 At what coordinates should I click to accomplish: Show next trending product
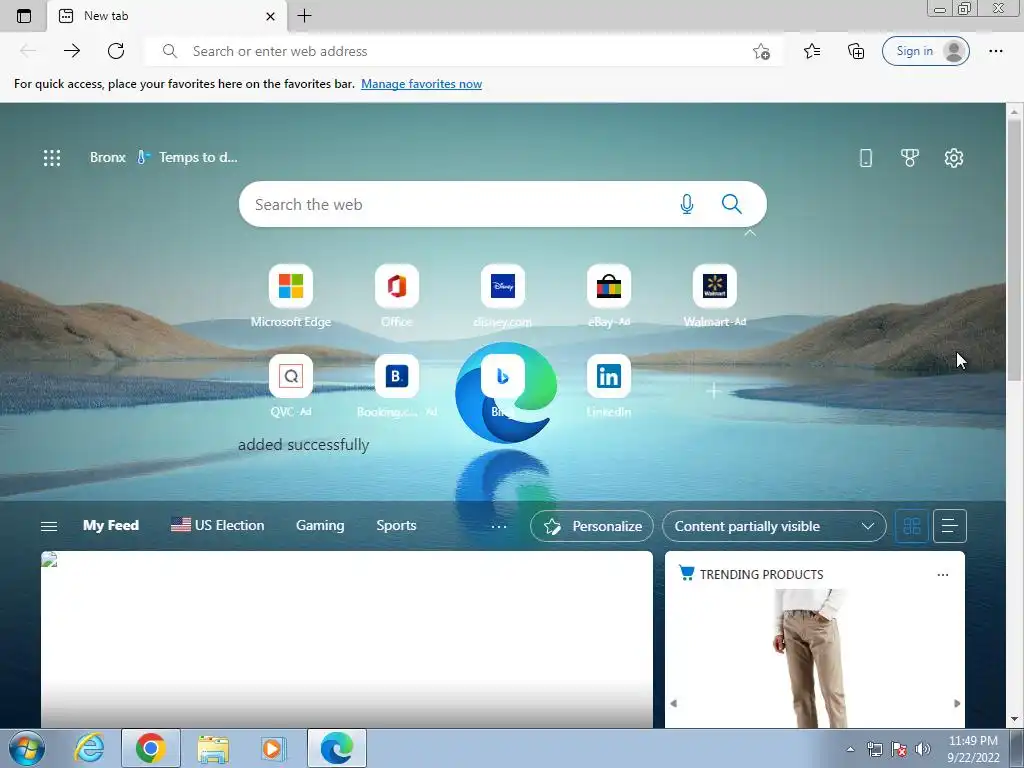coord(957,703)
